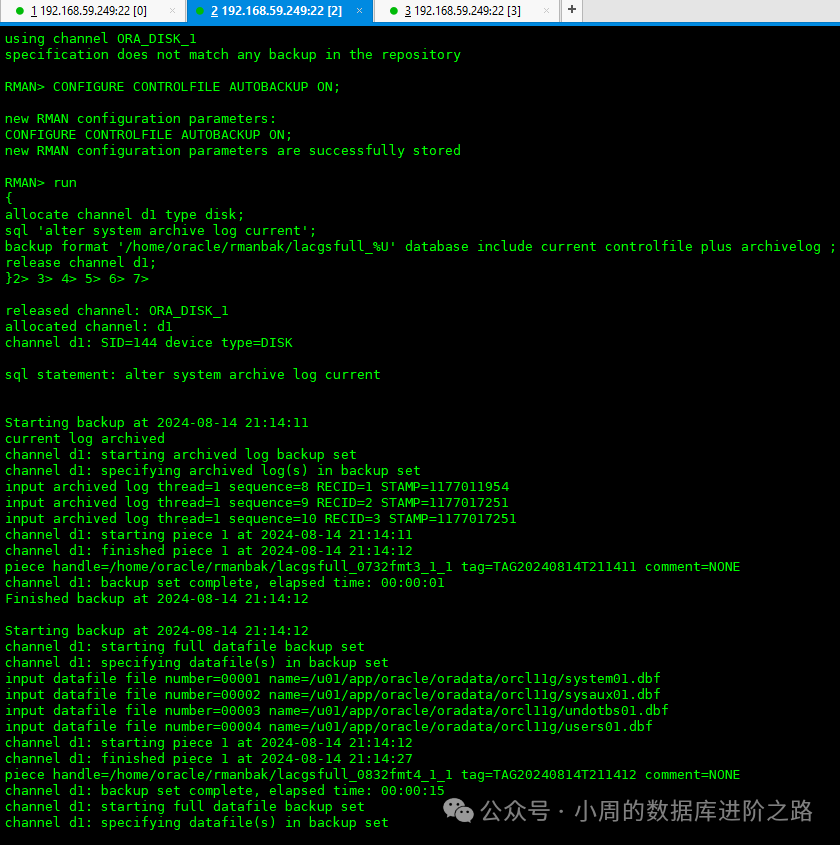This screenshot has height=845, width=840.
Task: Click the sql 'alter system archive log current' command
Action: (x=161, y=231)
